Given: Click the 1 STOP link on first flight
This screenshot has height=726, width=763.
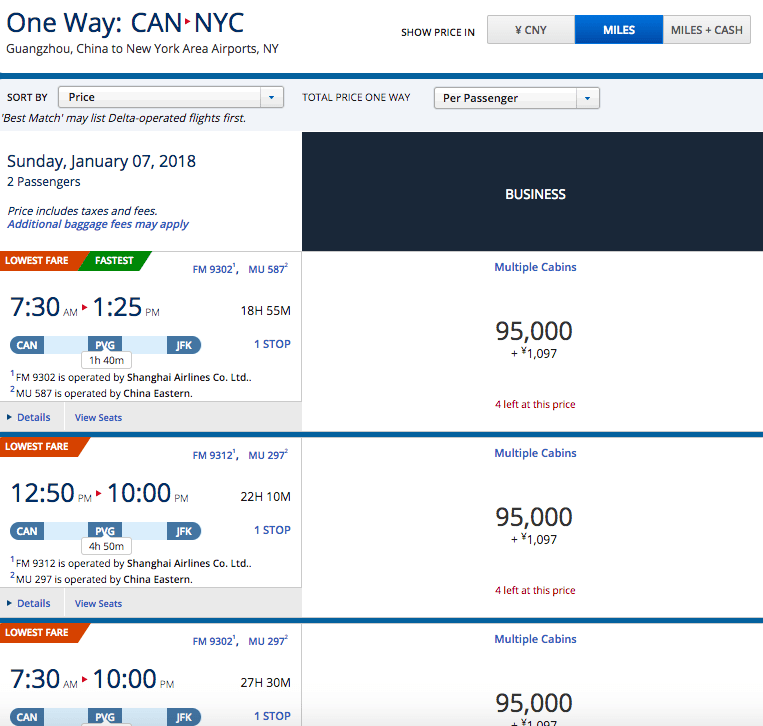Looking at the screenshot, I should 272,344.
